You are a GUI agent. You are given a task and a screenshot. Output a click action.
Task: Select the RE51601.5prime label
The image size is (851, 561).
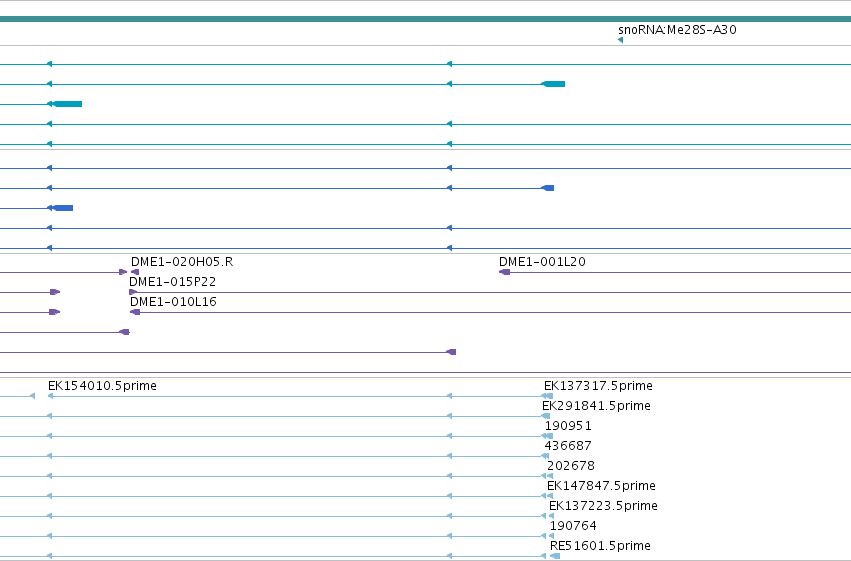pyautogui.click(x=600, y=546)
